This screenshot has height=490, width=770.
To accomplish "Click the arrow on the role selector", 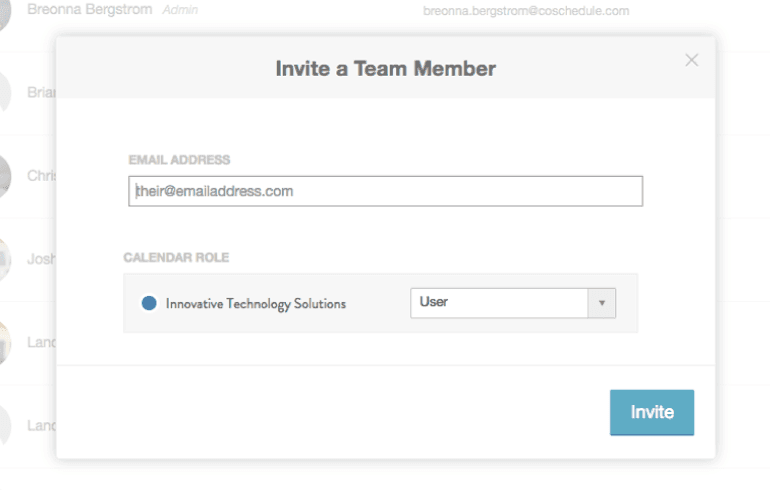I will point(602,302).
